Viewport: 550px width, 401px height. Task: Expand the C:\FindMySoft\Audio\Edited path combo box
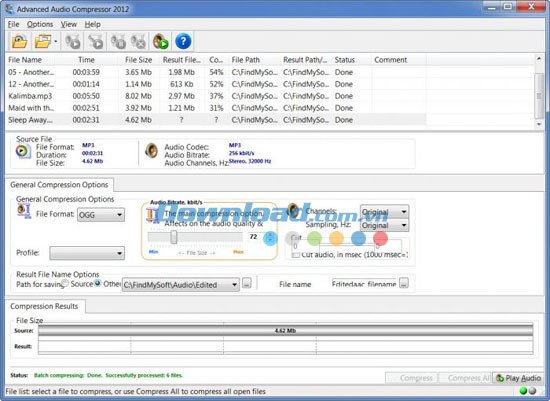point(181,285)
